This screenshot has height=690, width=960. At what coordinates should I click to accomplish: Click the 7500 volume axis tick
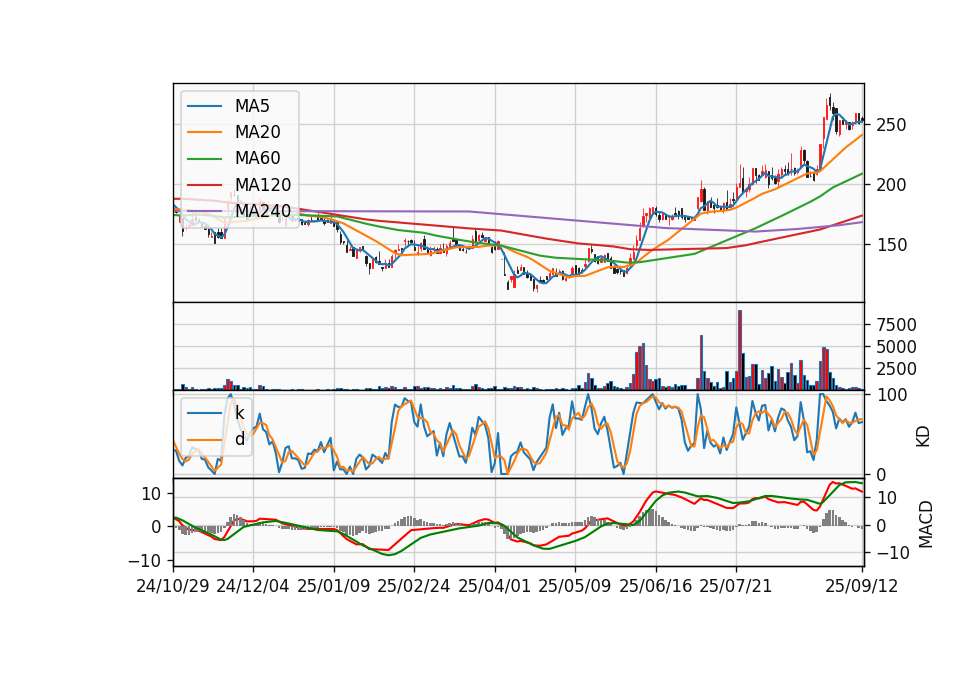[x=896, y=325]
